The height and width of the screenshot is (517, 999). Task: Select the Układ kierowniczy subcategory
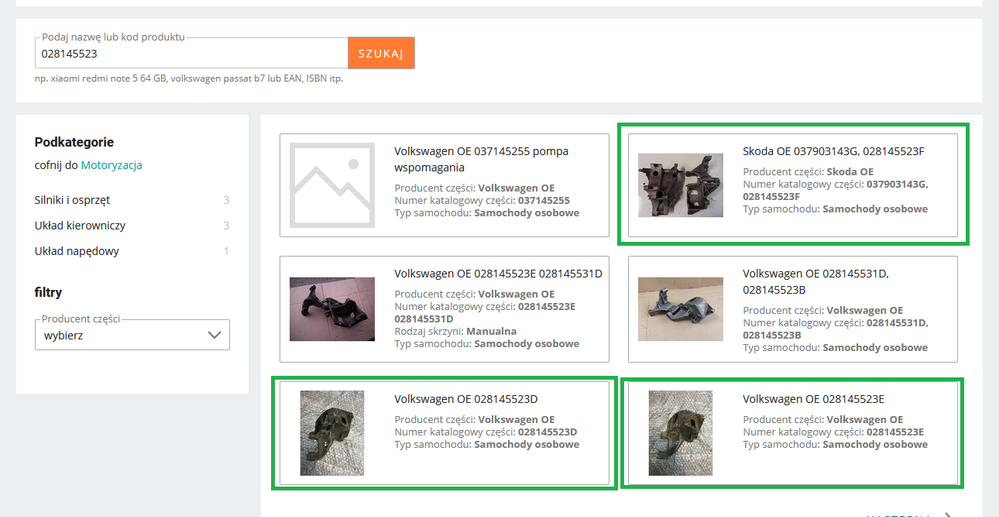click(80, 226)
